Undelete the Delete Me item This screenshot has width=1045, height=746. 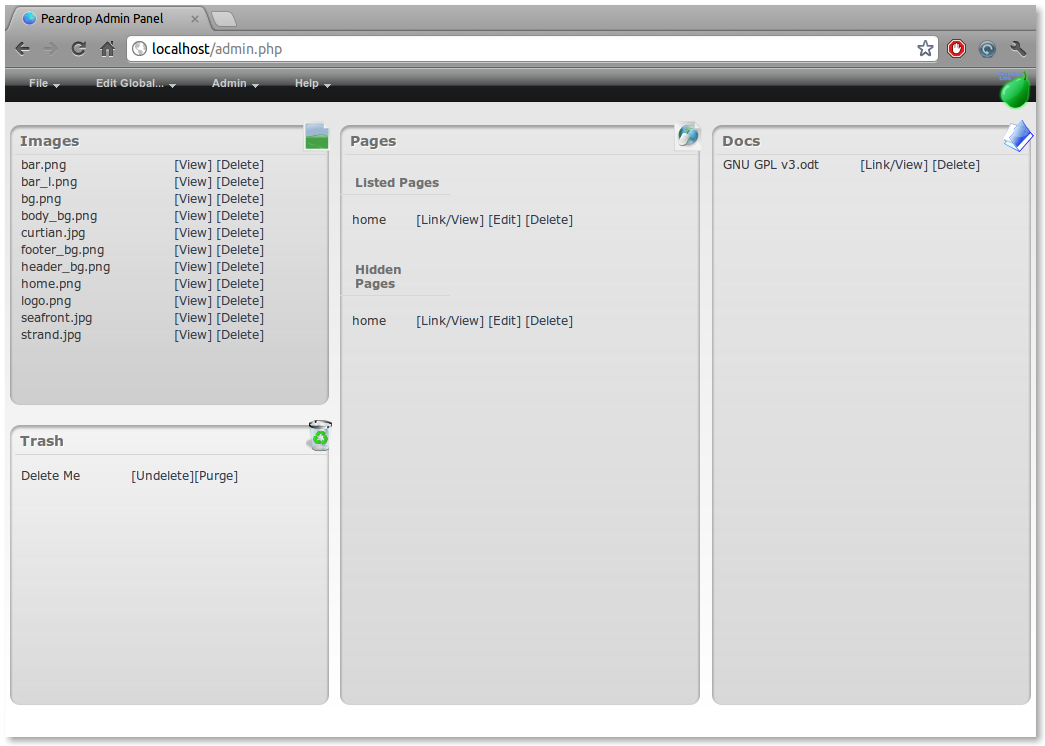(163, 475)
